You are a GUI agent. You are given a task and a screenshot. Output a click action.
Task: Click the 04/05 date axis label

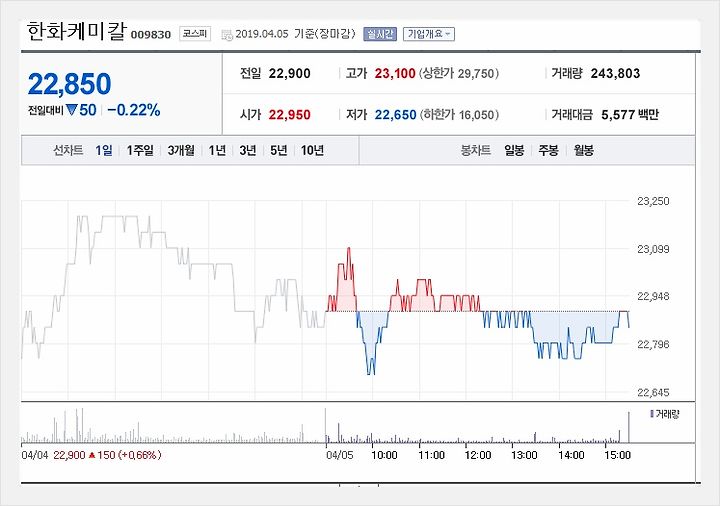click(340, 455)
